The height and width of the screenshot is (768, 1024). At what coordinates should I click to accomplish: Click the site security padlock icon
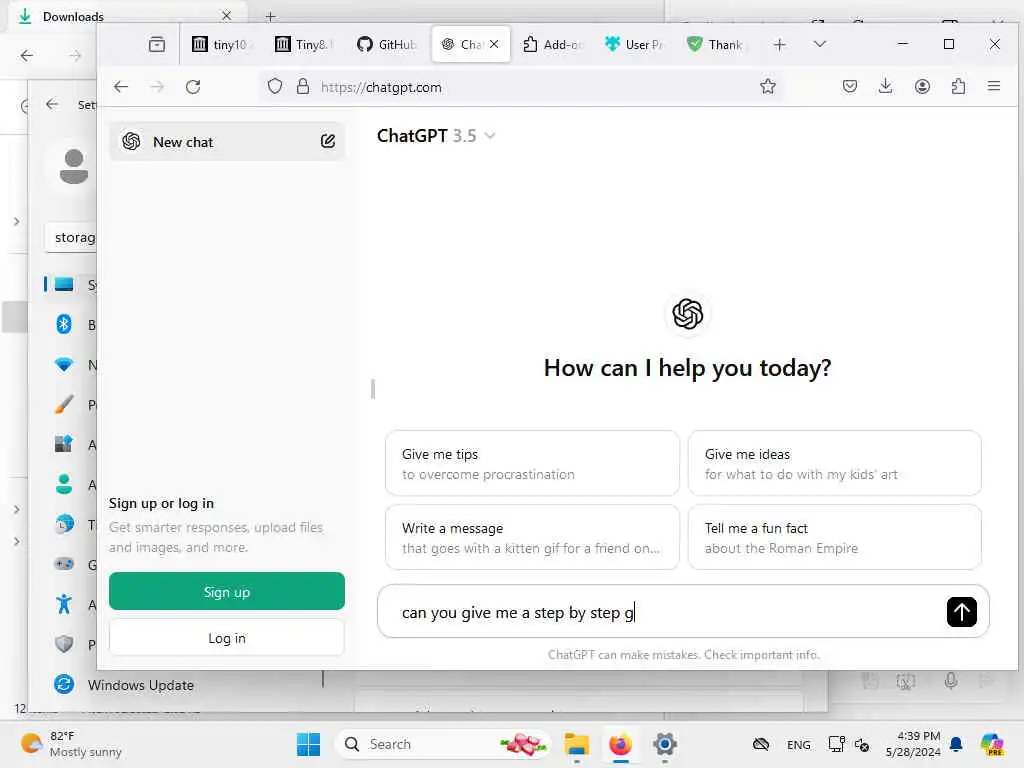303,86
